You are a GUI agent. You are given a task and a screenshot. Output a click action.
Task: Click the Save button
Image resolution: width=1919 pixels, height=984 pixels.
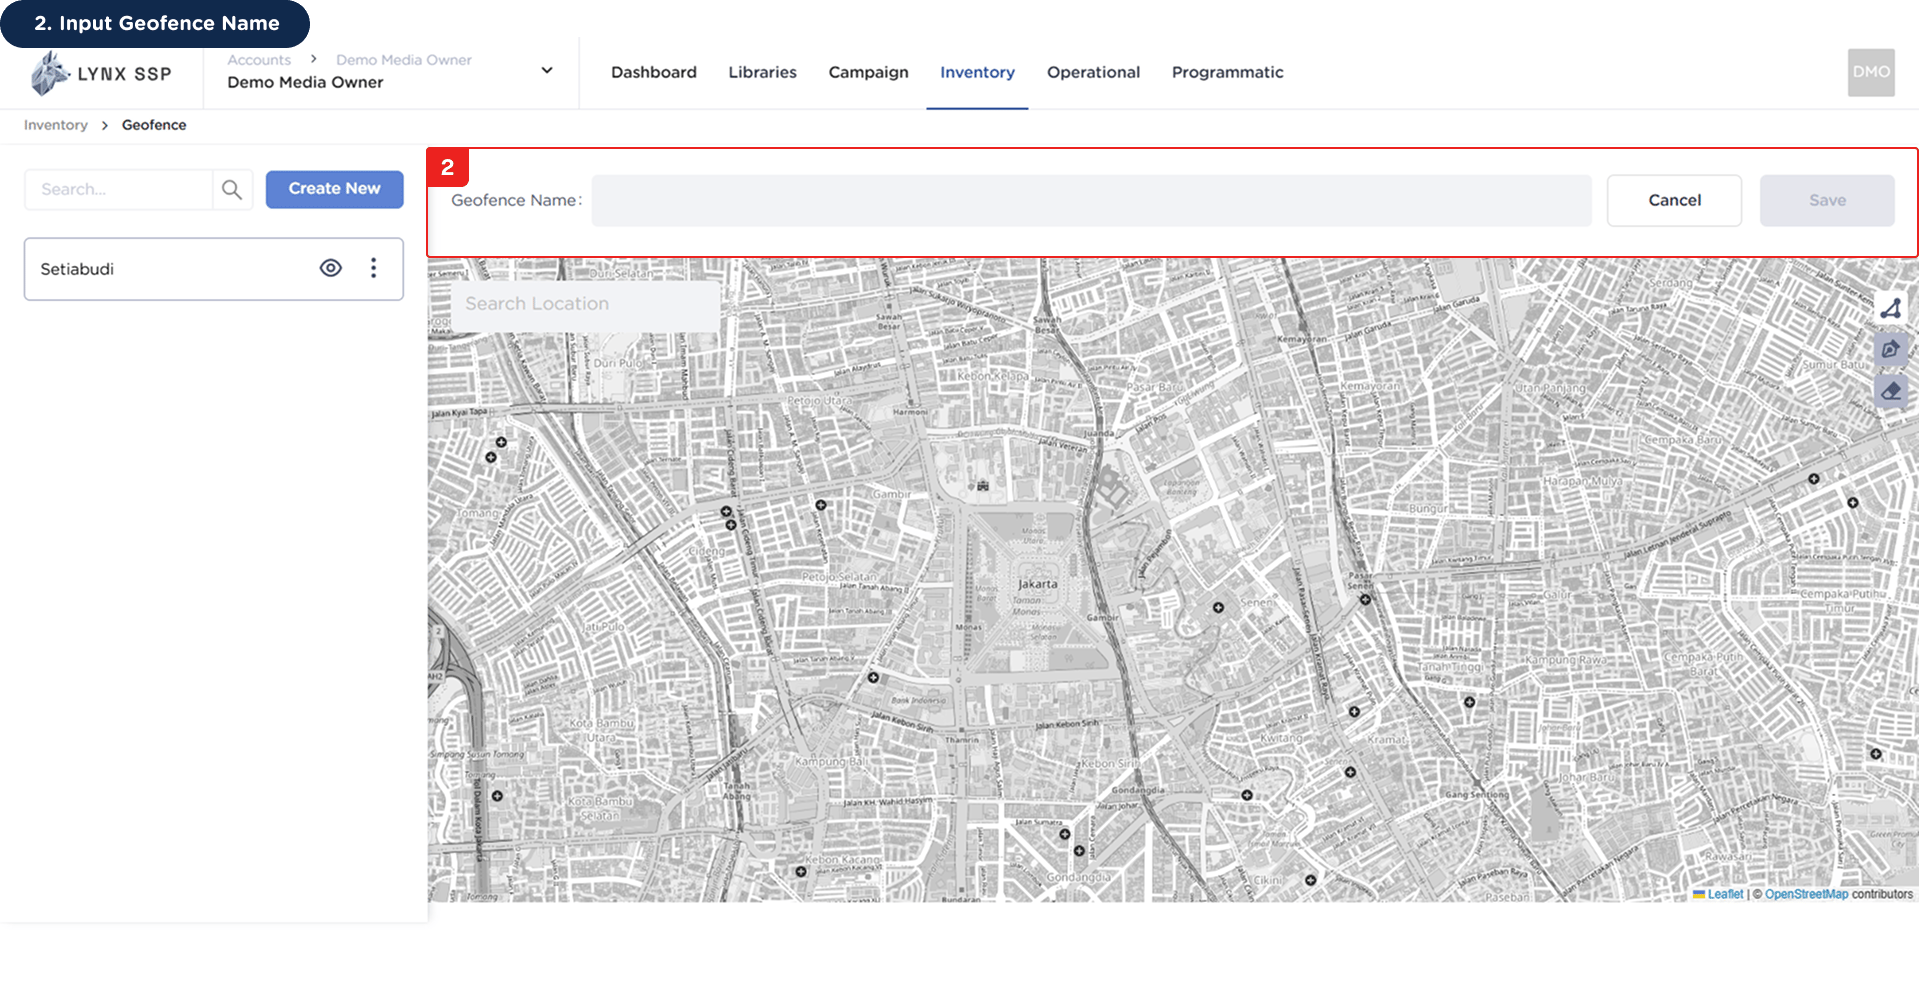click(x=1827, y=200)
